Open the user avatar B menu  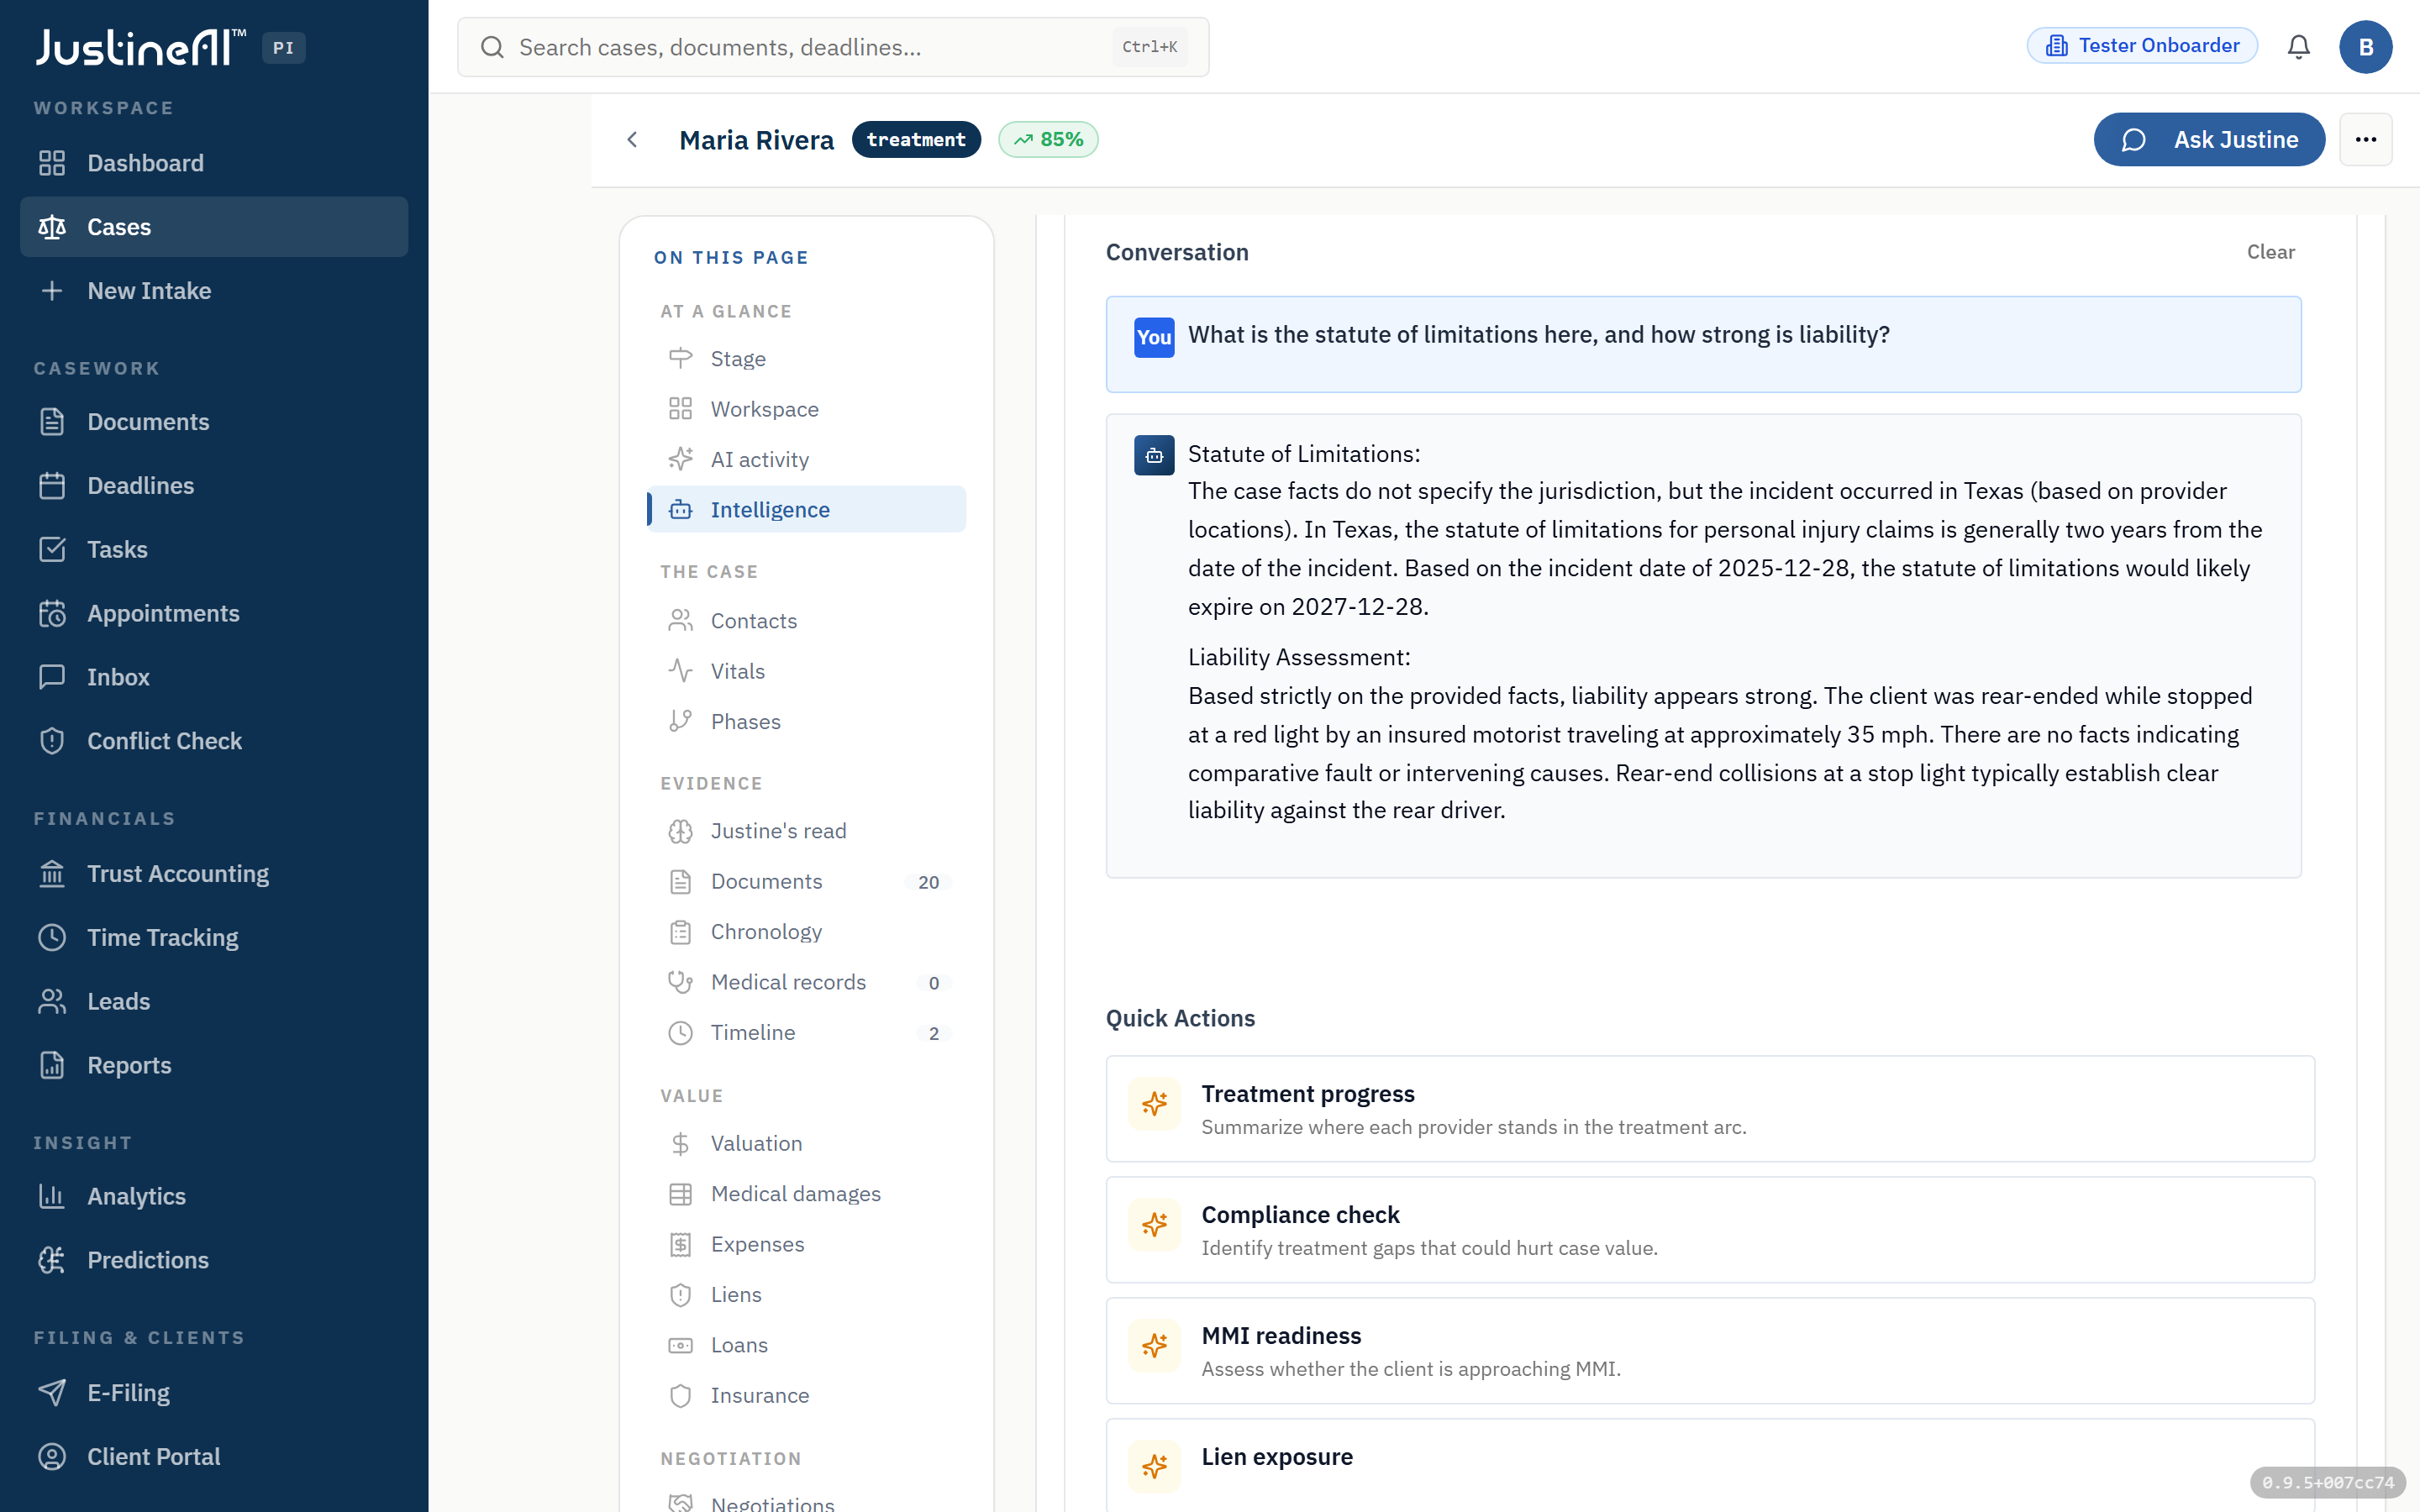2365,47
